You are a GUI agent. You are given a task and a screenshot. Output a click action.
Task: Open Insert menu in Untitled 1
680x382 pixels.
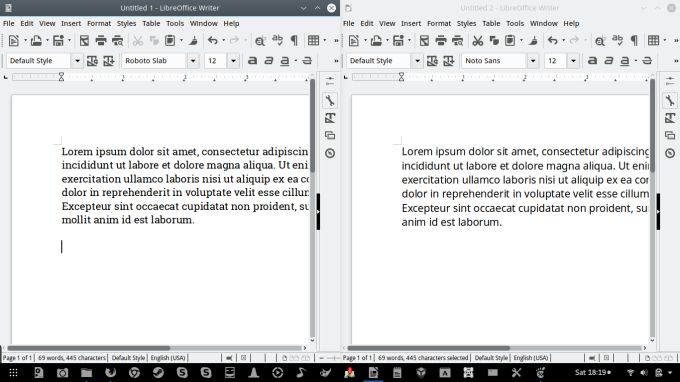coord(71,23)
